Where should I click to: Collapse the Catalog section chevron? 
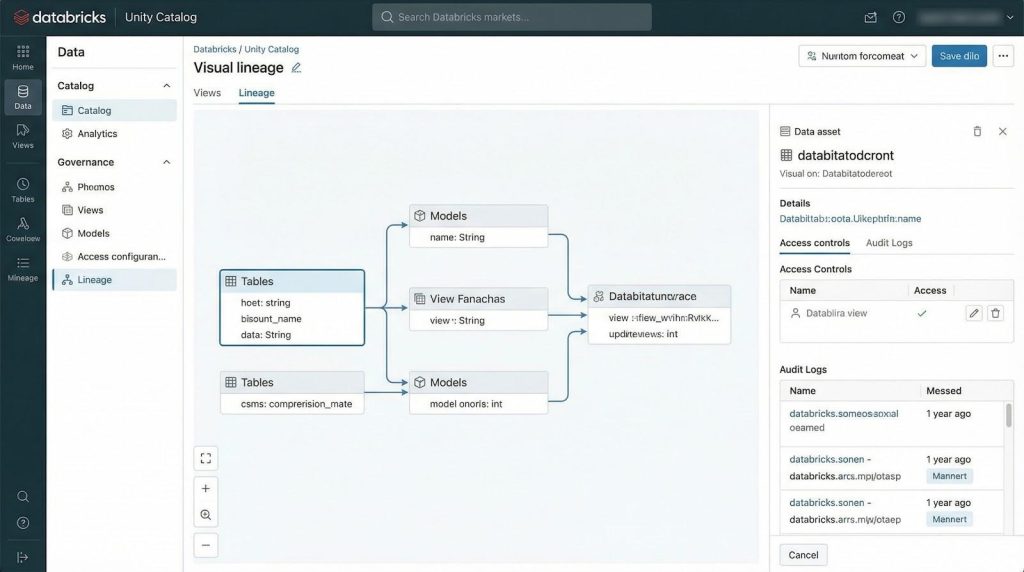coord(167,86)
